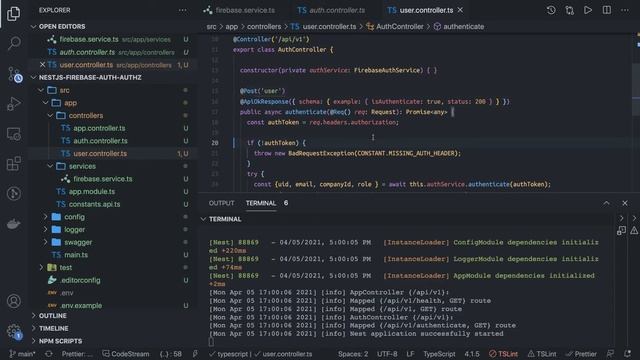Screen dimensions: 640x360
Task: Open .env.example in file tree
Action: pyautogui.click(x=81, y=305)
